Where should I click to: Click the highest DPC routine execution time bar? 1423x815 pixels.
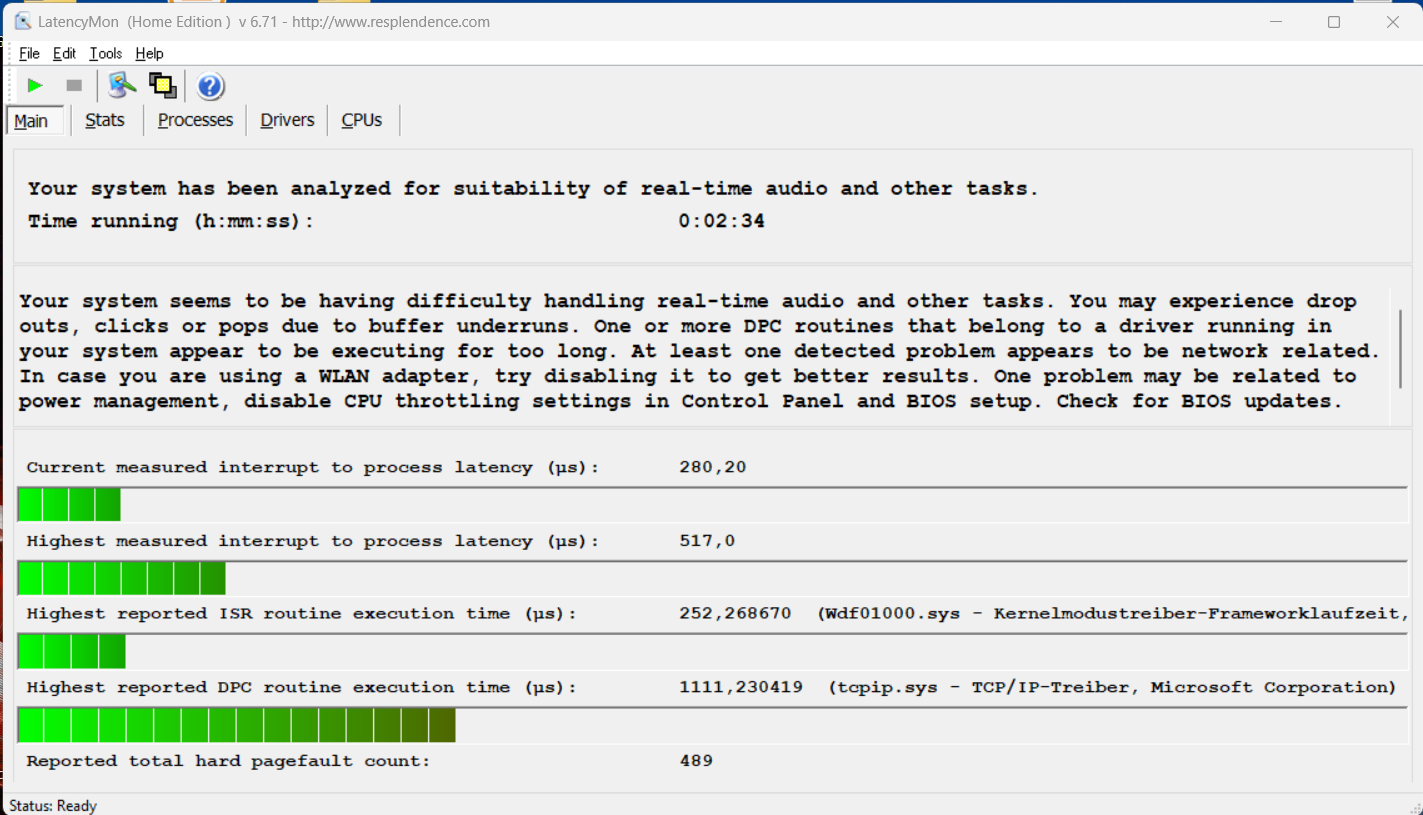point(237,725)
